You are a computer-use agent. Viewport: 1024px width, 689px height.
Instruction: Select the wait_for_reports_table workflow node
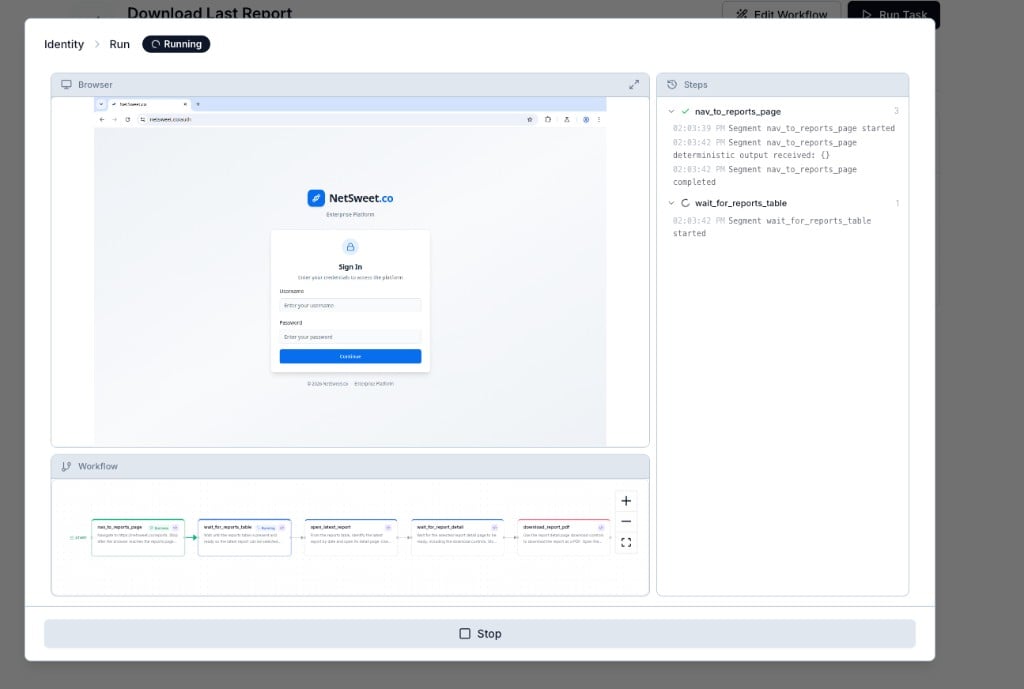coord(245,537)
